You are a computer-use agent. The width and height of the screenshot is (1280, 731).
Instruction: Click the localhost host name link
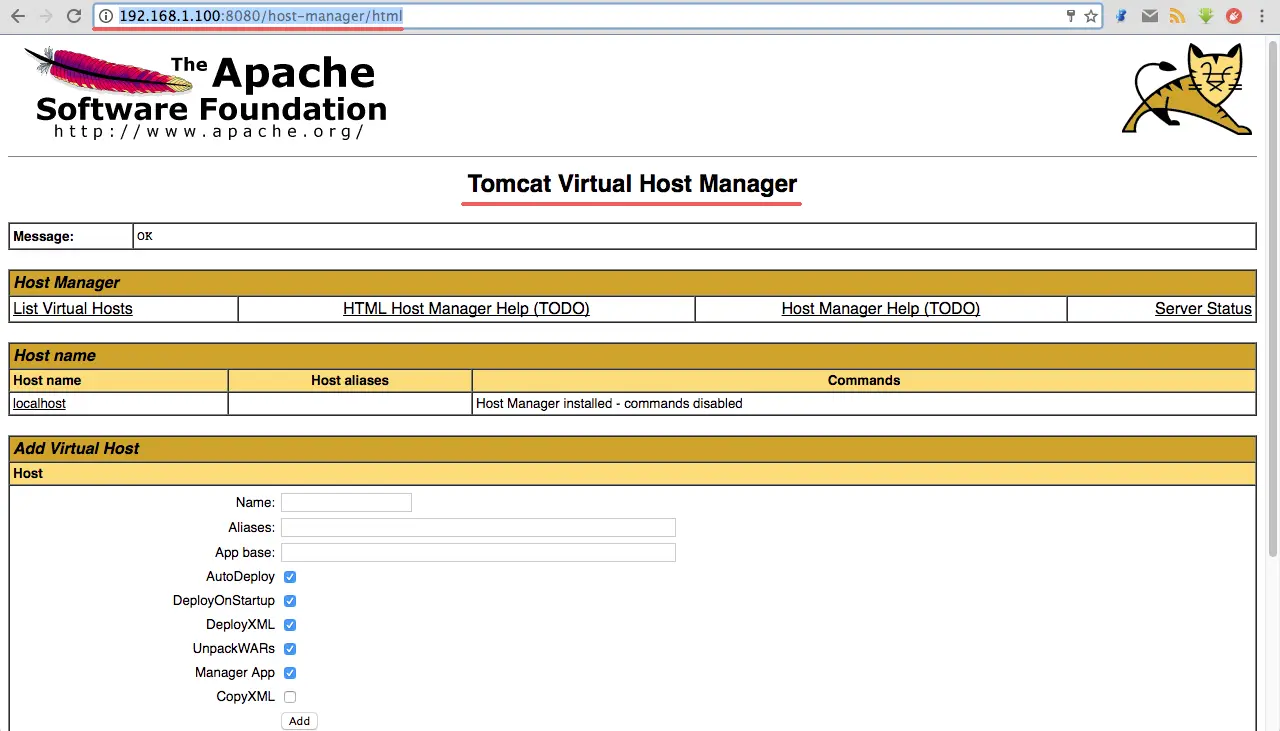[x=39, y=404]
